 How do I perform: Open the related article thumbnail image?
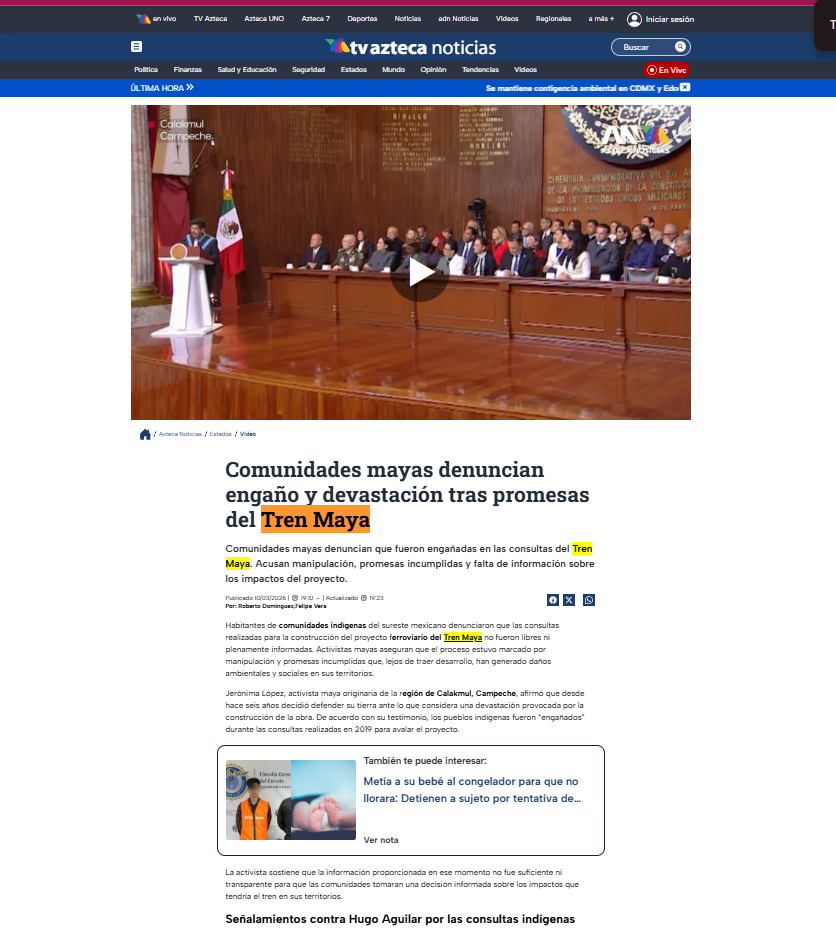291,800
